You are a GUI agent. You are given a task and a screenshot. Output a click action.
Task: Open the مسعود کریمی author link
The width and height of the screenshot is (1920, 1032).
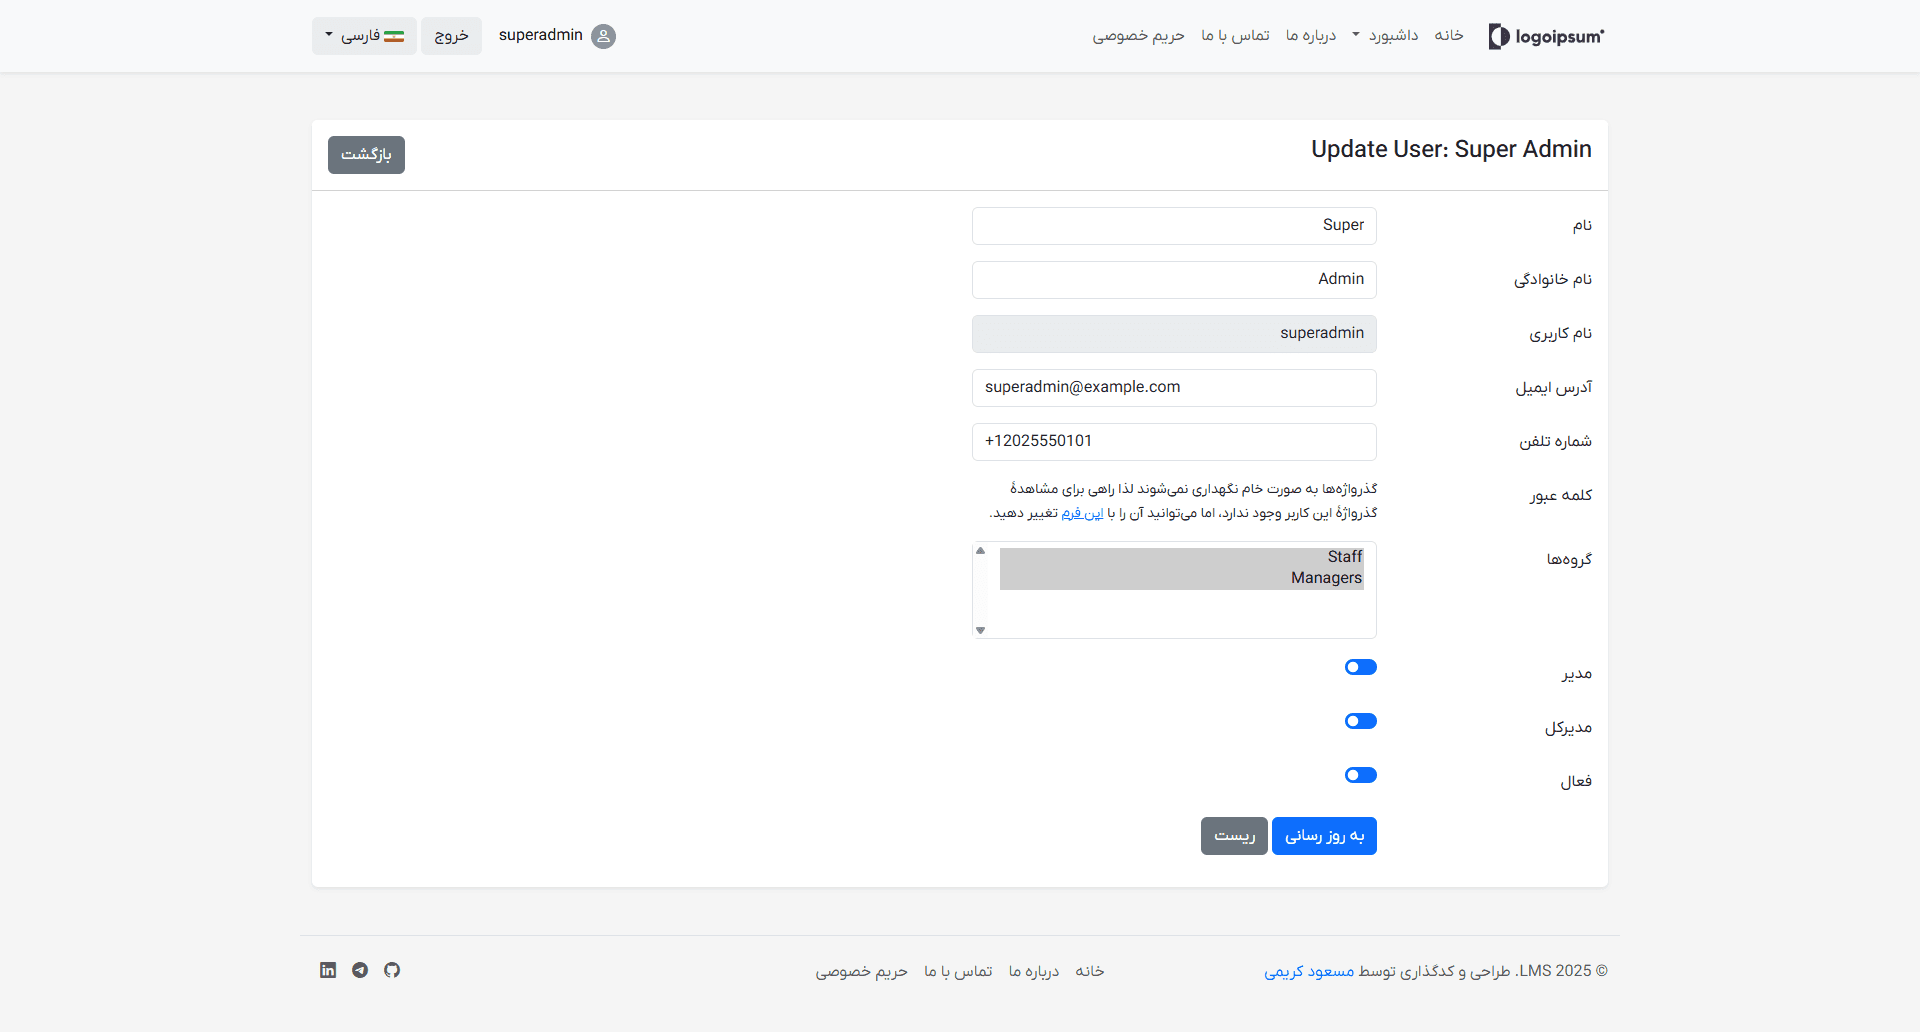(x=1309, y=971)
